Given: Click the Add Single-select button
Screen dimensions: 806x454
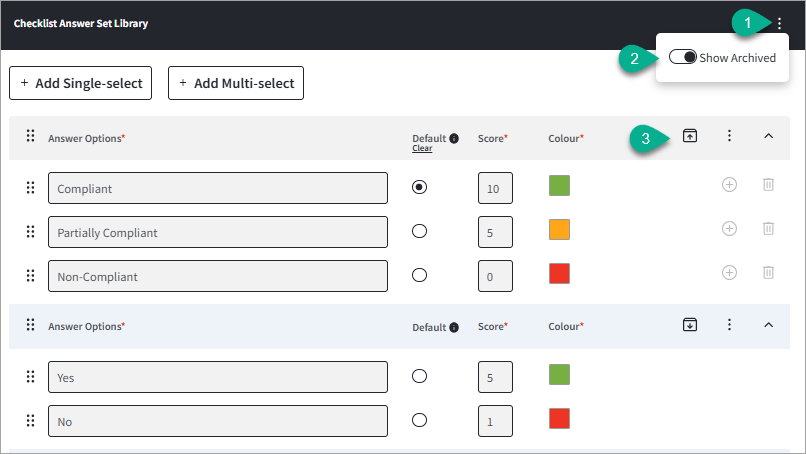Looking at the screenshot, I should [81, 83].
